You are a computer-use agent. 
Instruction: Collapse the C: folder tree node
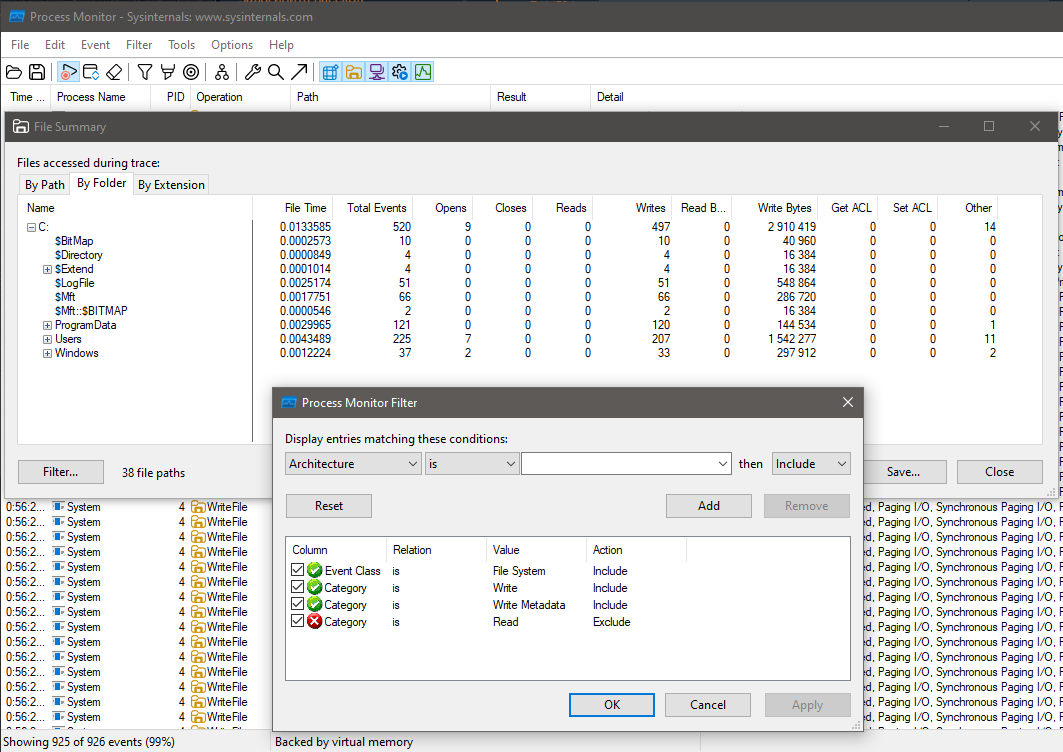tap(31, 227)
